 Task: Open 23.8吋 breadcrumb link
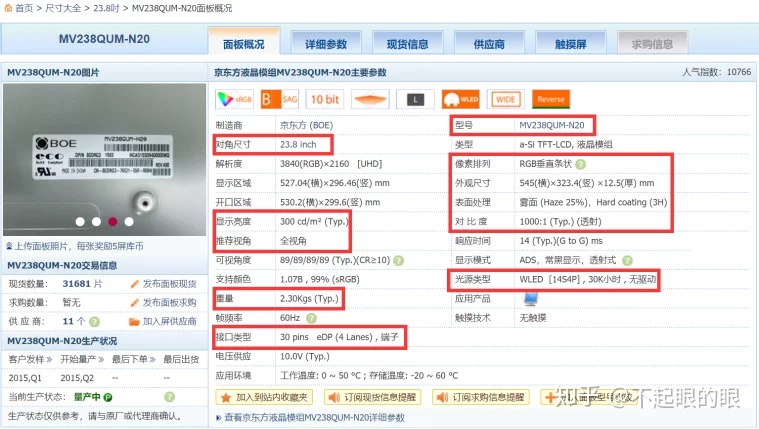(106, 8)
